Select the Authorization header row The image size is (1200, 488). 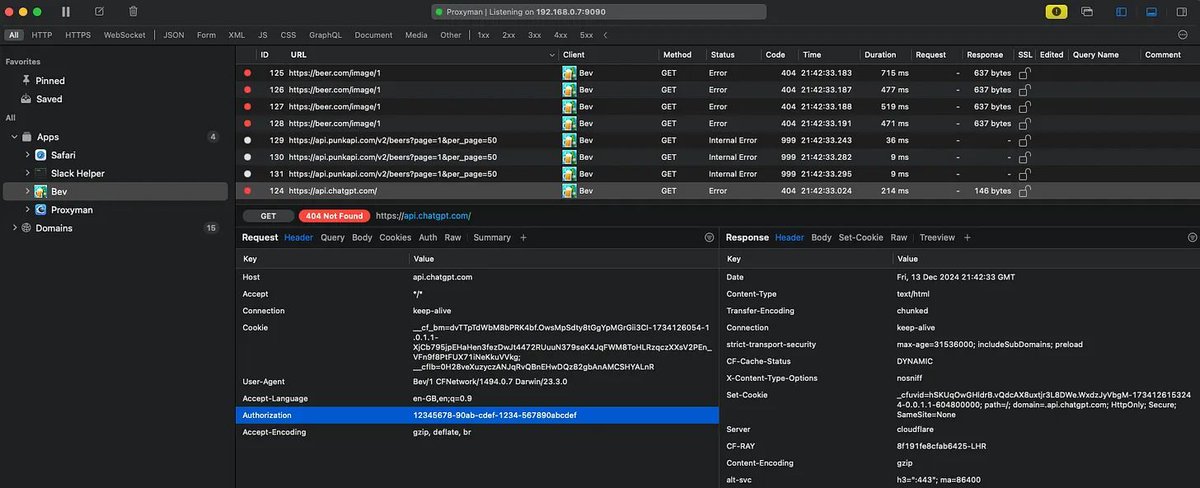477,414
